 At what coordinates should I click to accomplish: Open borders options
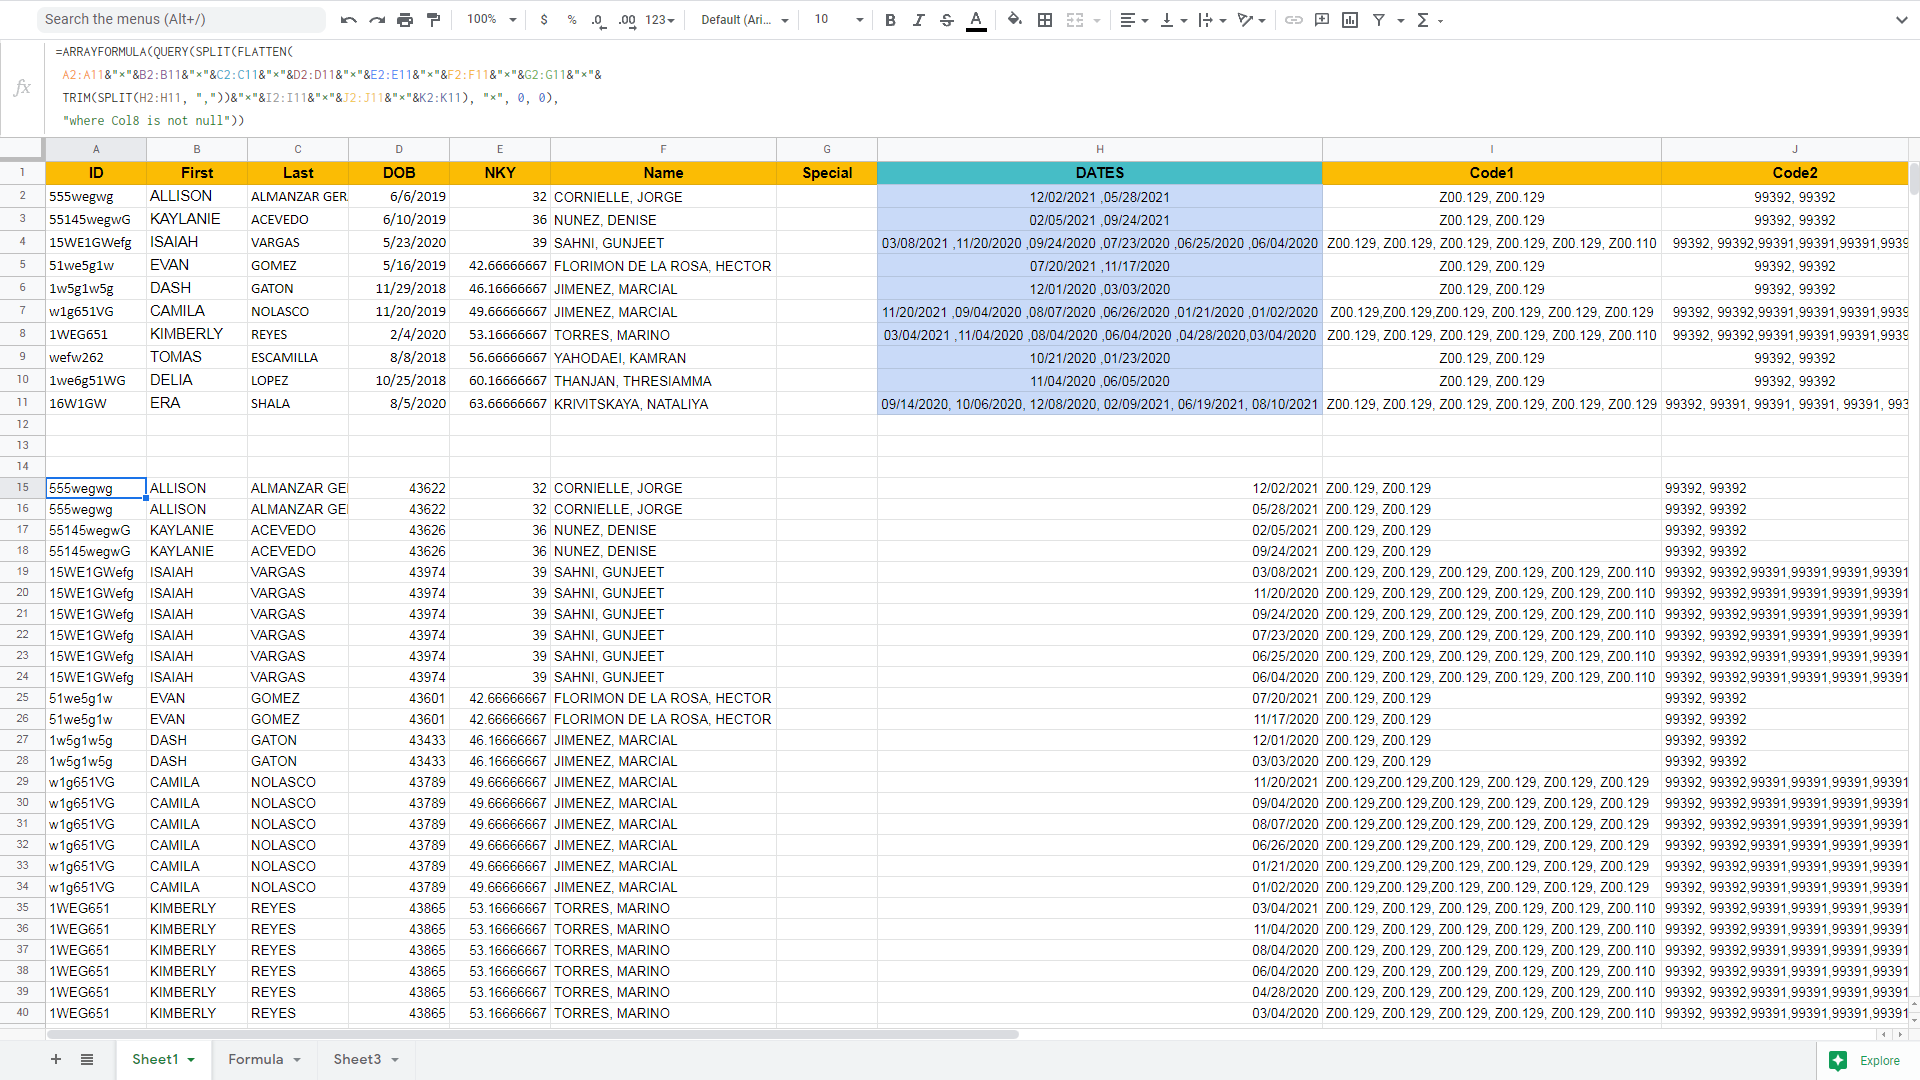coord(1045,20)
